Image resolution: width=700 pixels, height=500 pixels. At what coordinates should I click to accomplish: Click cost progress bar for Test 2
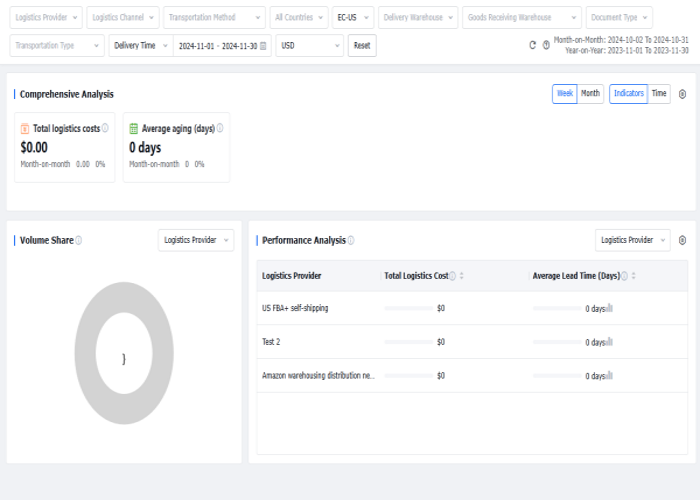pyautogui.click(x=408, y=342)
